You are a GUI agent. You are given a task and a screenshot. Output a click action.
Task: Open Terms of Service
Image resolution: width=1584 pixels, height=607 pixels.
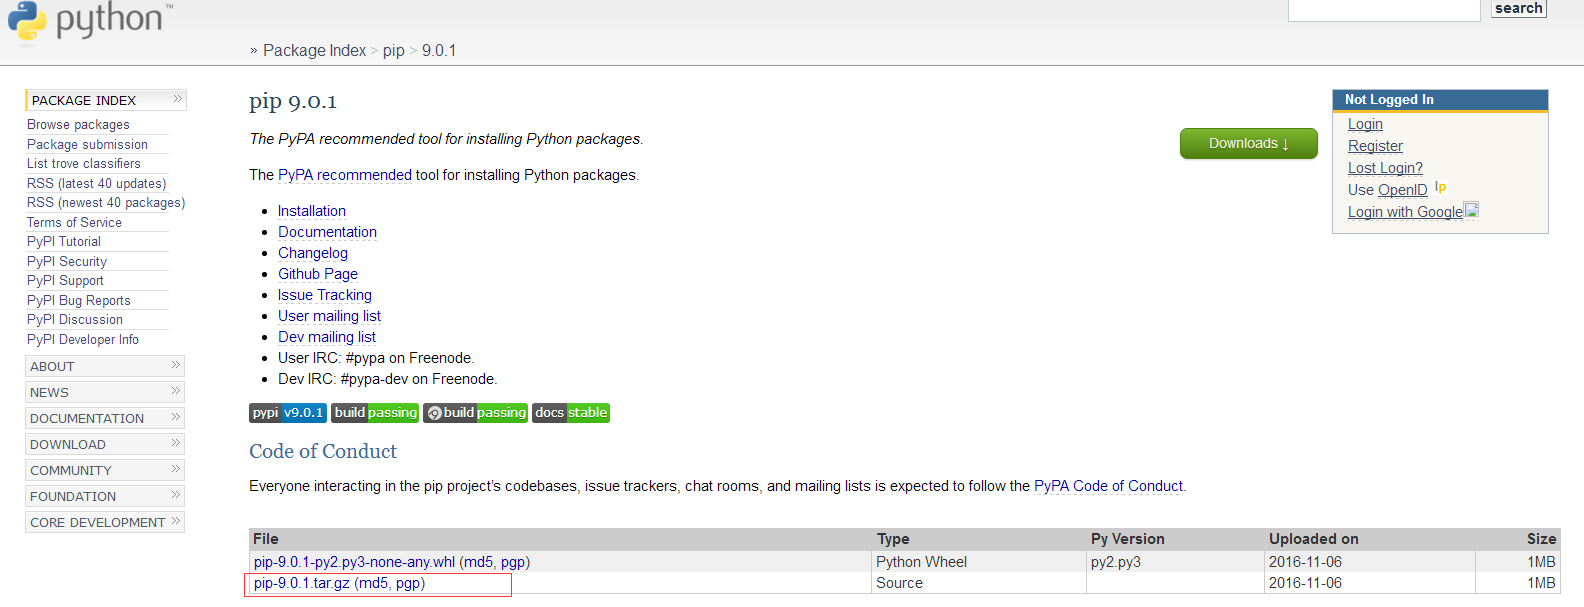coord(74,222)
